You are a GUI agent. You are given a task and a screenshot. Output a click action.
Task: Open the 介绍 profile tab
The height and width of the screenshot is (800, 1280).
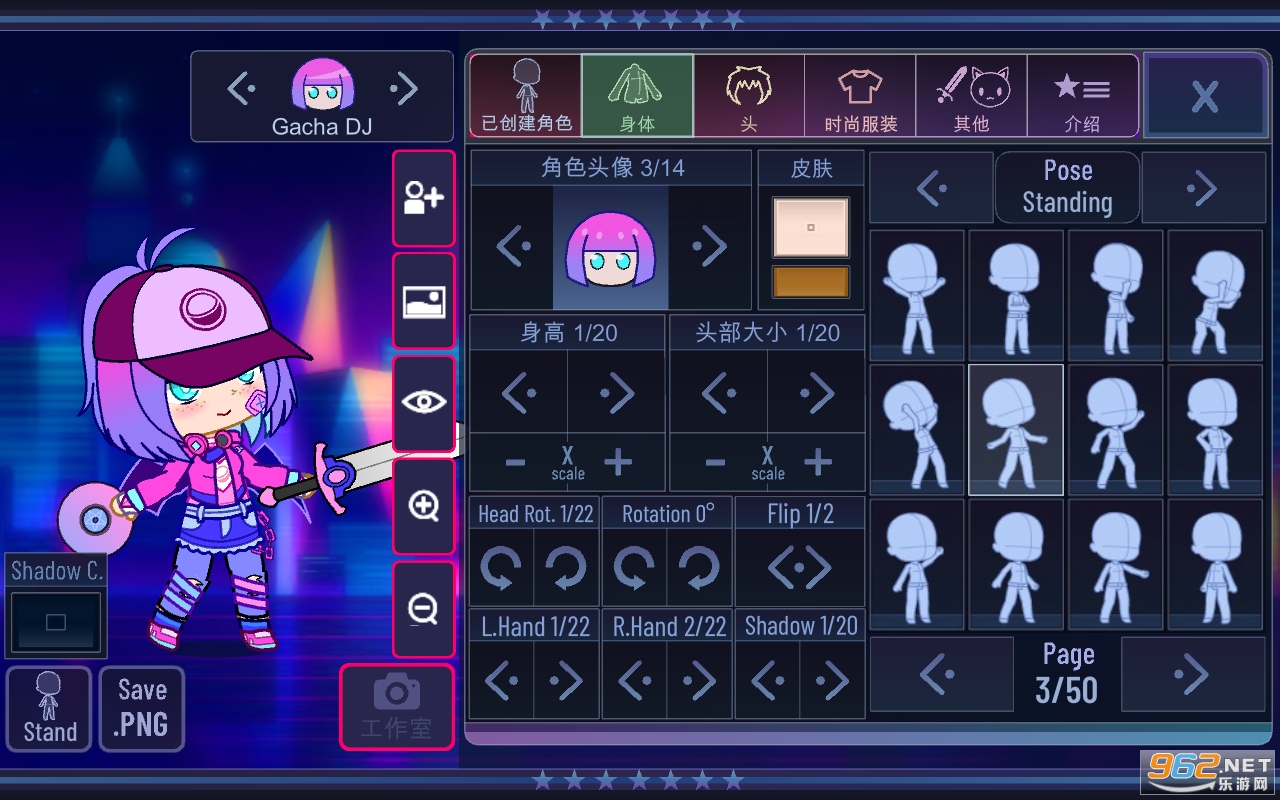1082,96
